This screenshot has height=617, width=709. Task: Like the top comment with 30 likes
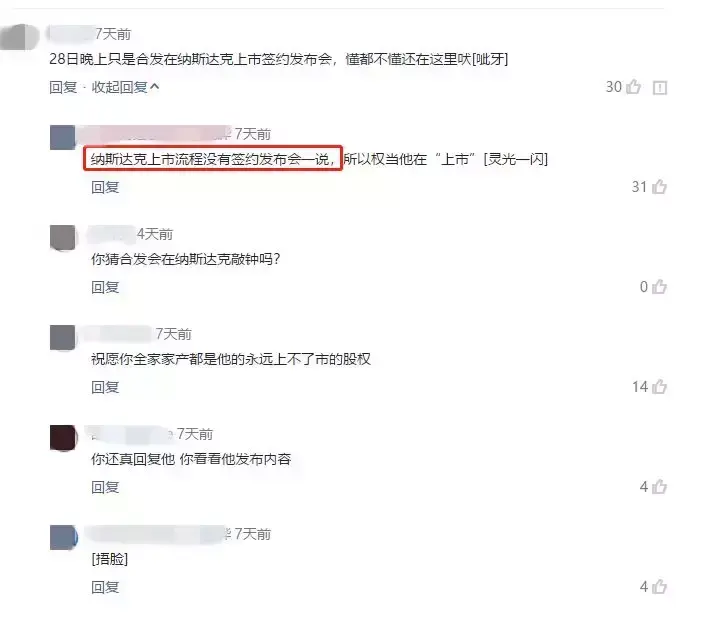[x=633, y=86]
